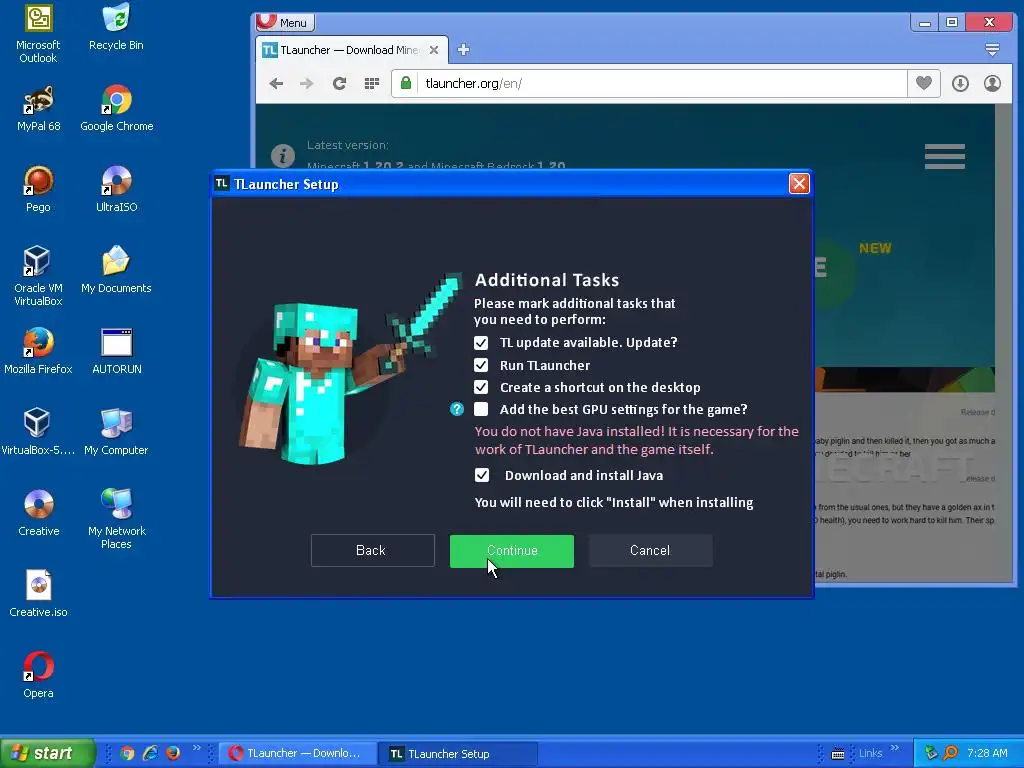The height and width of the screenshot is (768, 1024).
Task: Click the green Continue button
Action: pos(512,551)
